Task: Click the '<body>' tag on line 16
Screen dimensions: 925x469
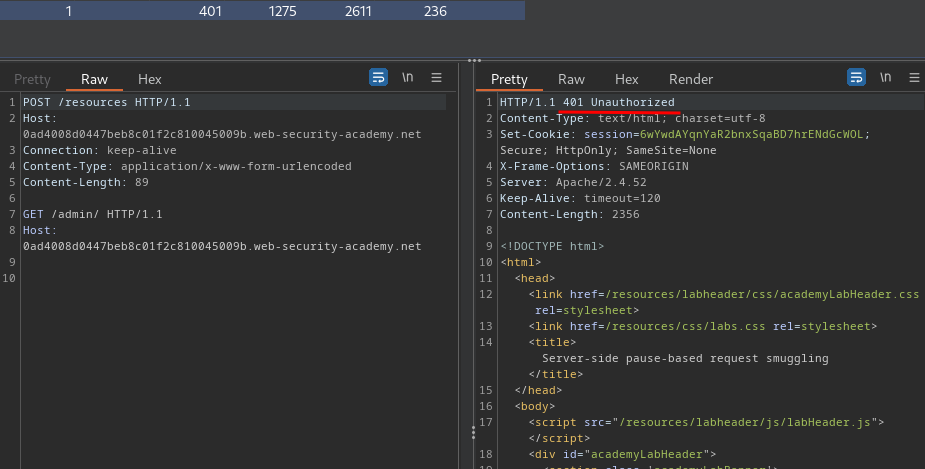Action: 534,406
